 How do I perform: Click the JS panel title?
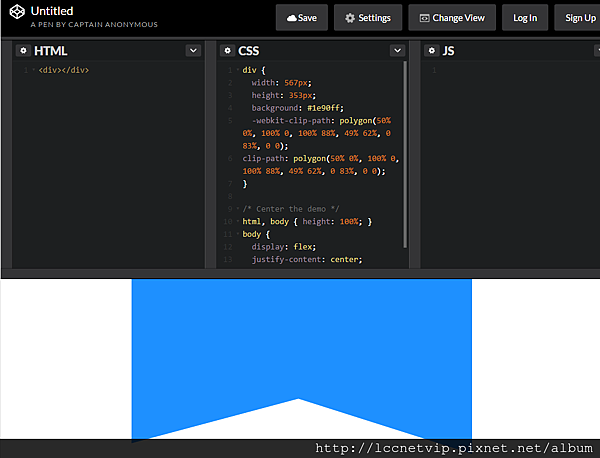point(448,51)
